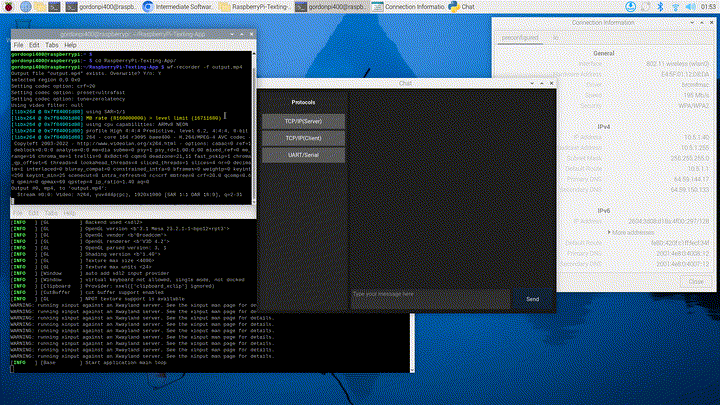720x405 pixels.
Task: Select the TCP/IP(Client) protocol
Action: pos(303,138)
